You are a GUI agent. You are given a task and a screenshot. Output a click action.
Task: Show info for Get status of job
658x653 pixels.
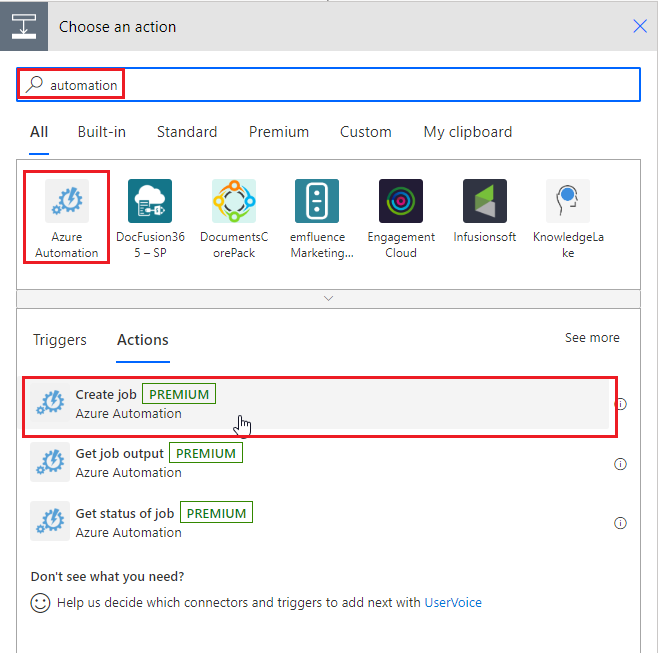(620, 523)
